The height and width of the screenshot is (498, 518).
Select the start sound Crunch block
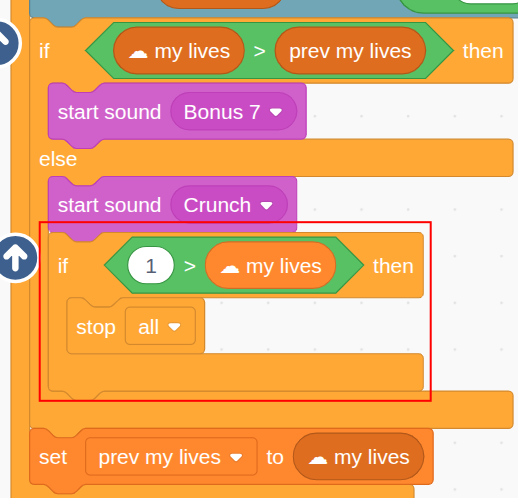pos(172,204)
